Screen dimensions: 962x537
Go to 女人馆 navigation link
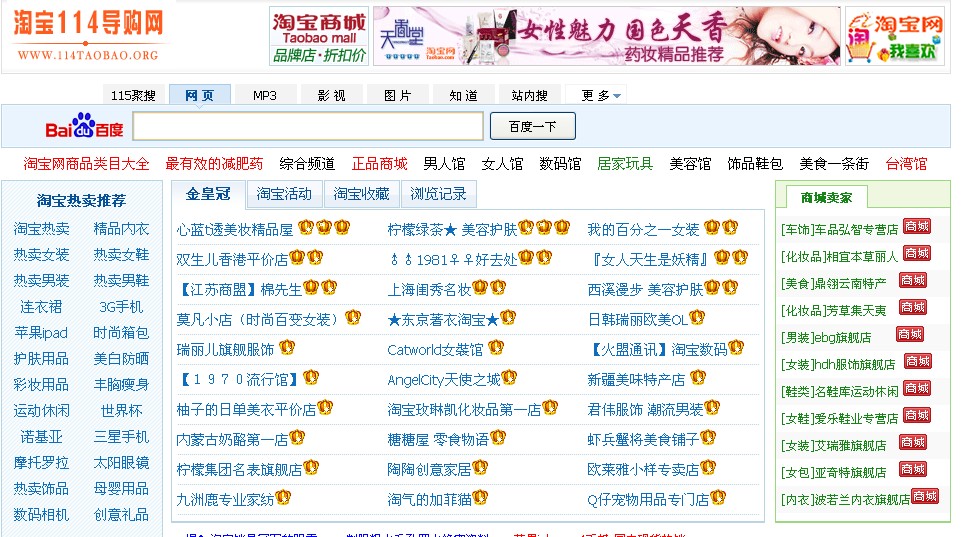coord(502,164)
